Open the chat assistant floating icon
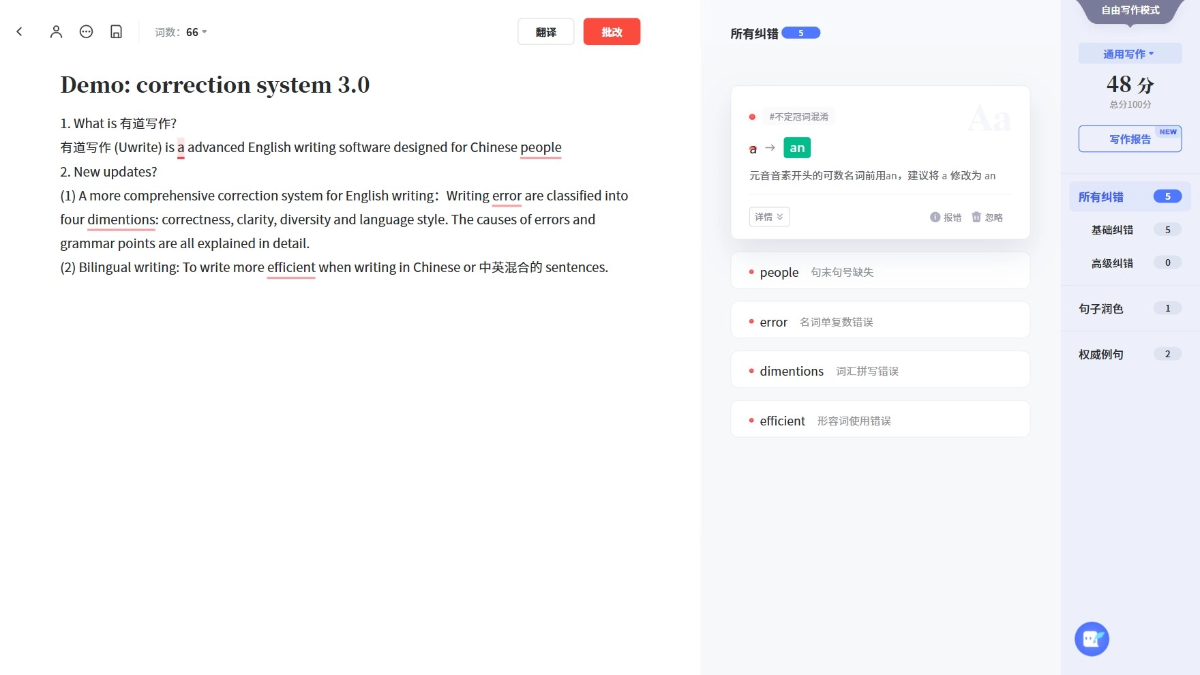 (x=1091, y=638)
